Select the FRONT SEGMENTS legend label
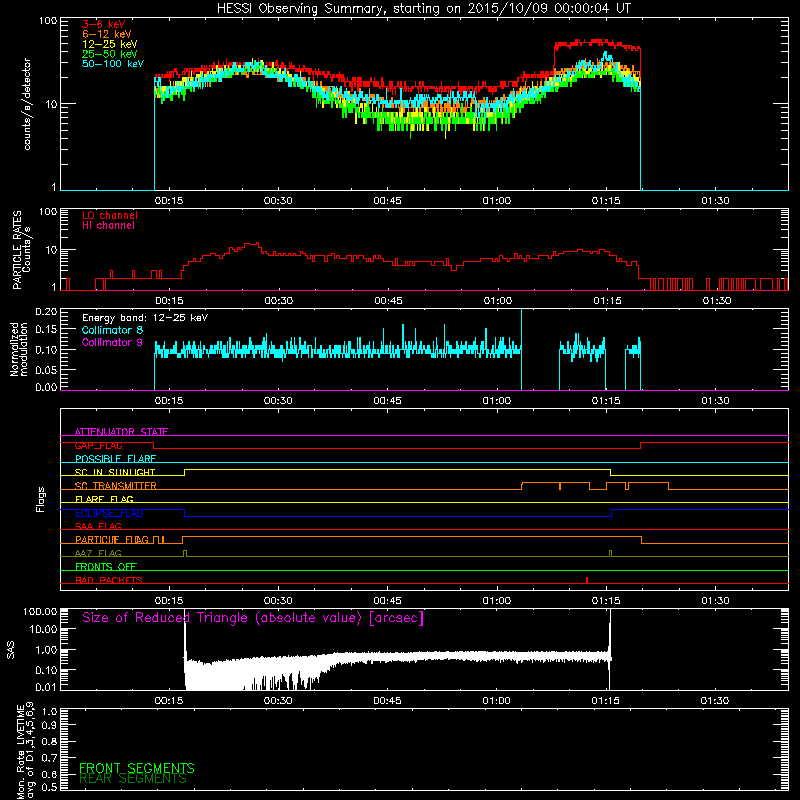The width and height of the screenshot is (800, 800). click(137, 768)
